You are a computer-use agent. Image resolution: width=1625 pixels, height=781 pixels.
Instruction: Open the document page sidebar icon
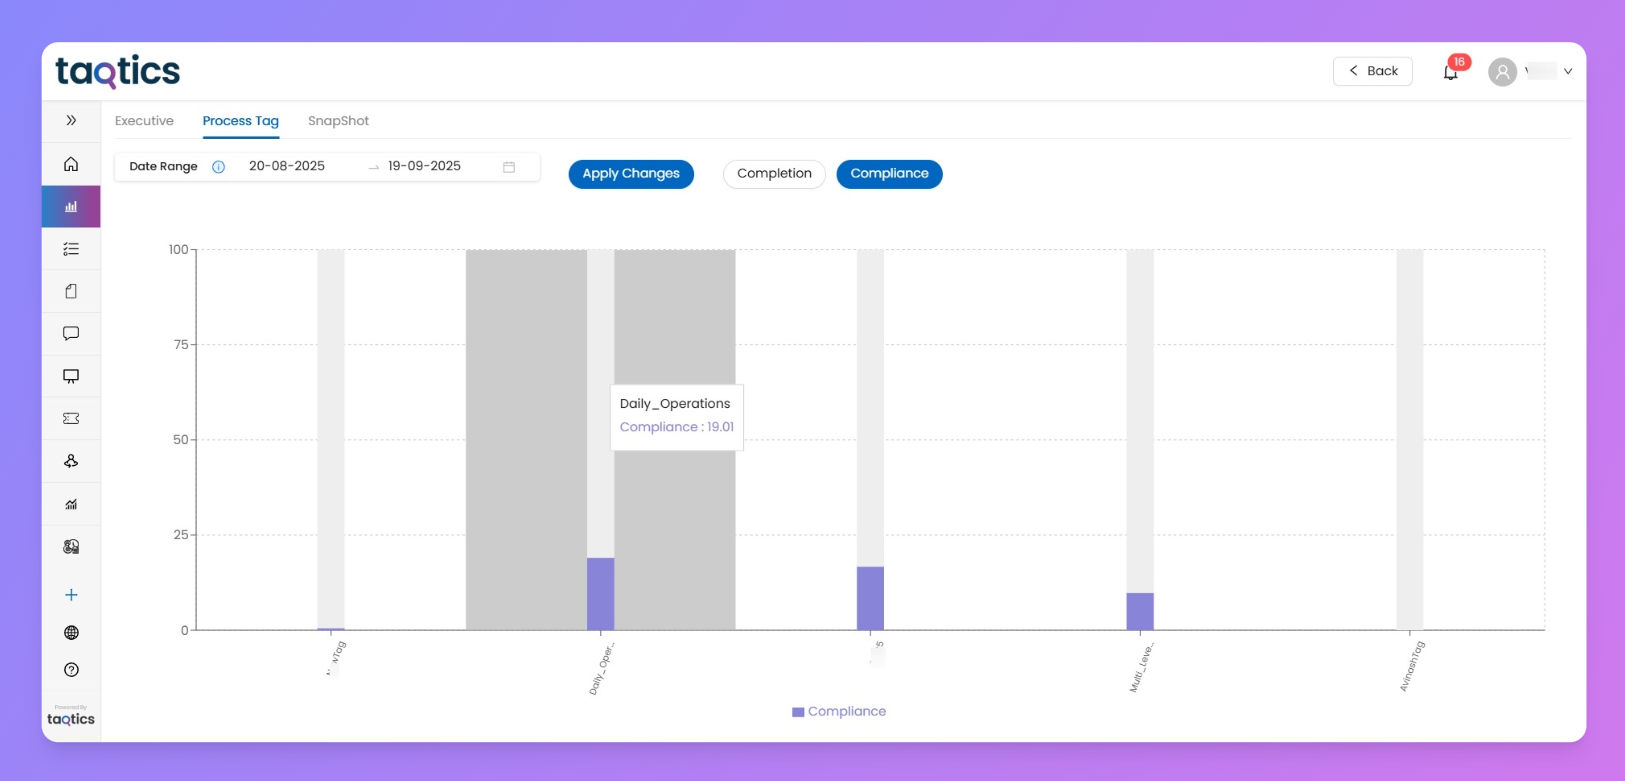[x=71, y=291]
